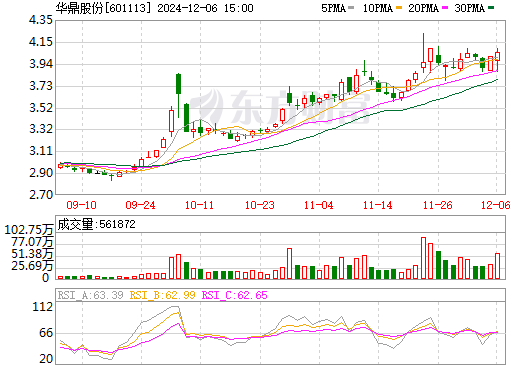
Task: Click the 25.69万 volume axis label
Action: coord(32,266)
